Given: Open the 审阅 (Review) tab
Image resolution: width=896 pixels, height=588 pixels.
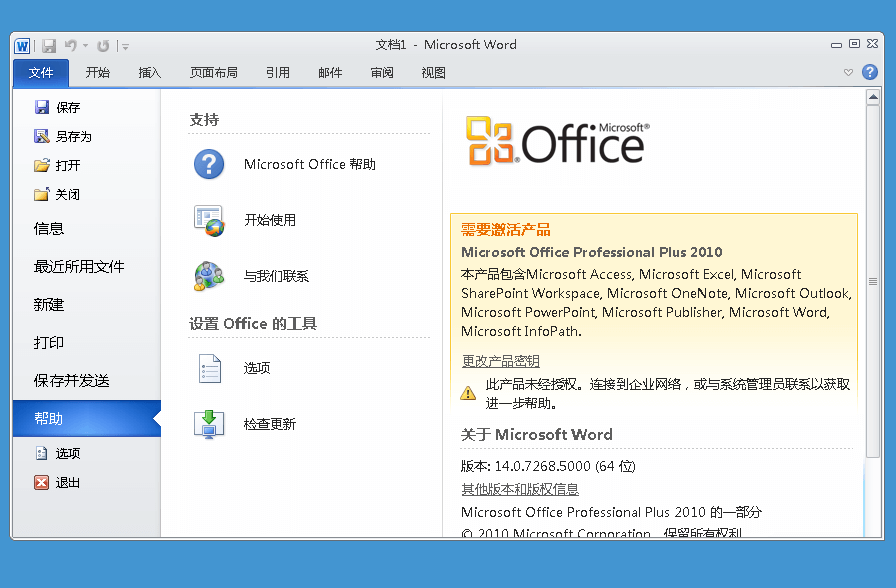Looking at the screenshot, I should click(x=382, y=73).
